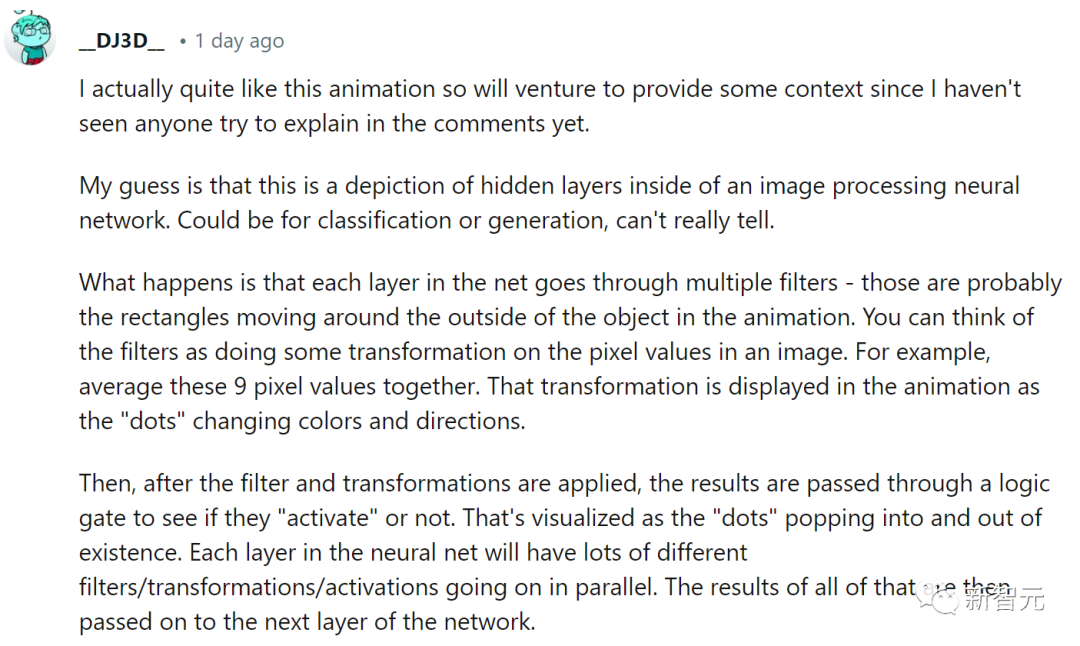Open the commenter's Snoo avatar image
Screen dimensions: 1080x646
(x=30, y=39)
